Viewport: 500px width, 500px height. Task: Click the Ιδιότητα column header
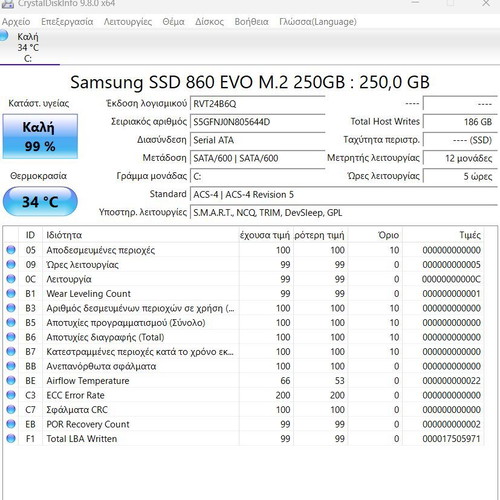(x=141, y=235)
